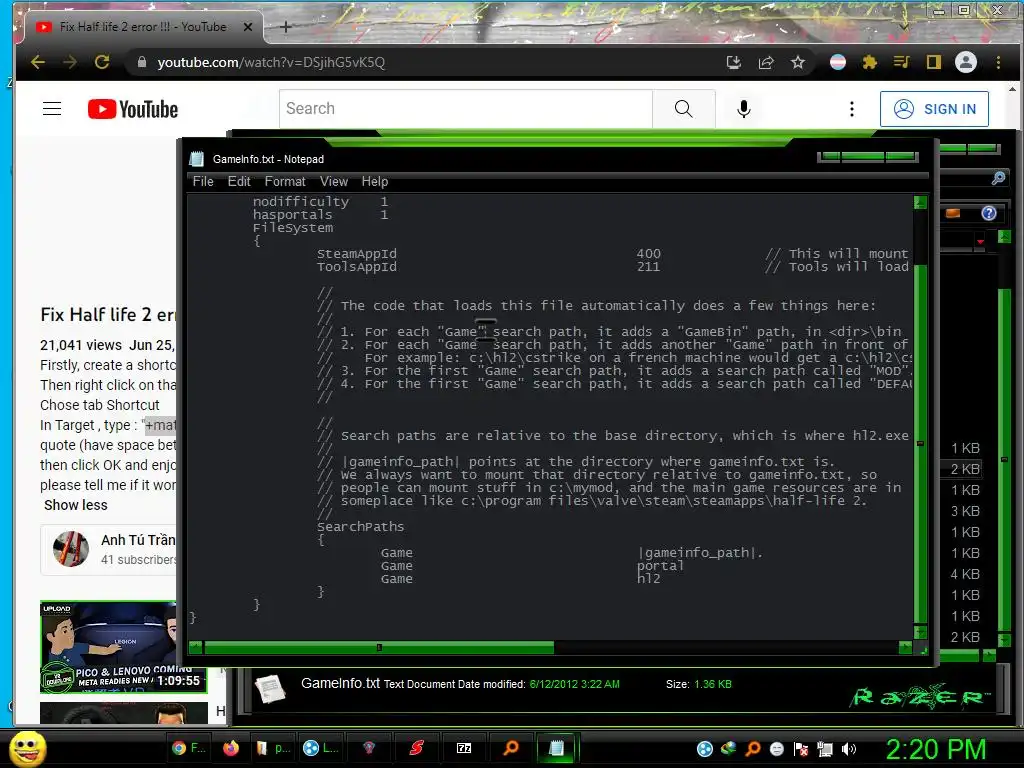The image size is (1024, 768).
Task: Toggle Chrome side panel icon
Action: coord(933,63)
